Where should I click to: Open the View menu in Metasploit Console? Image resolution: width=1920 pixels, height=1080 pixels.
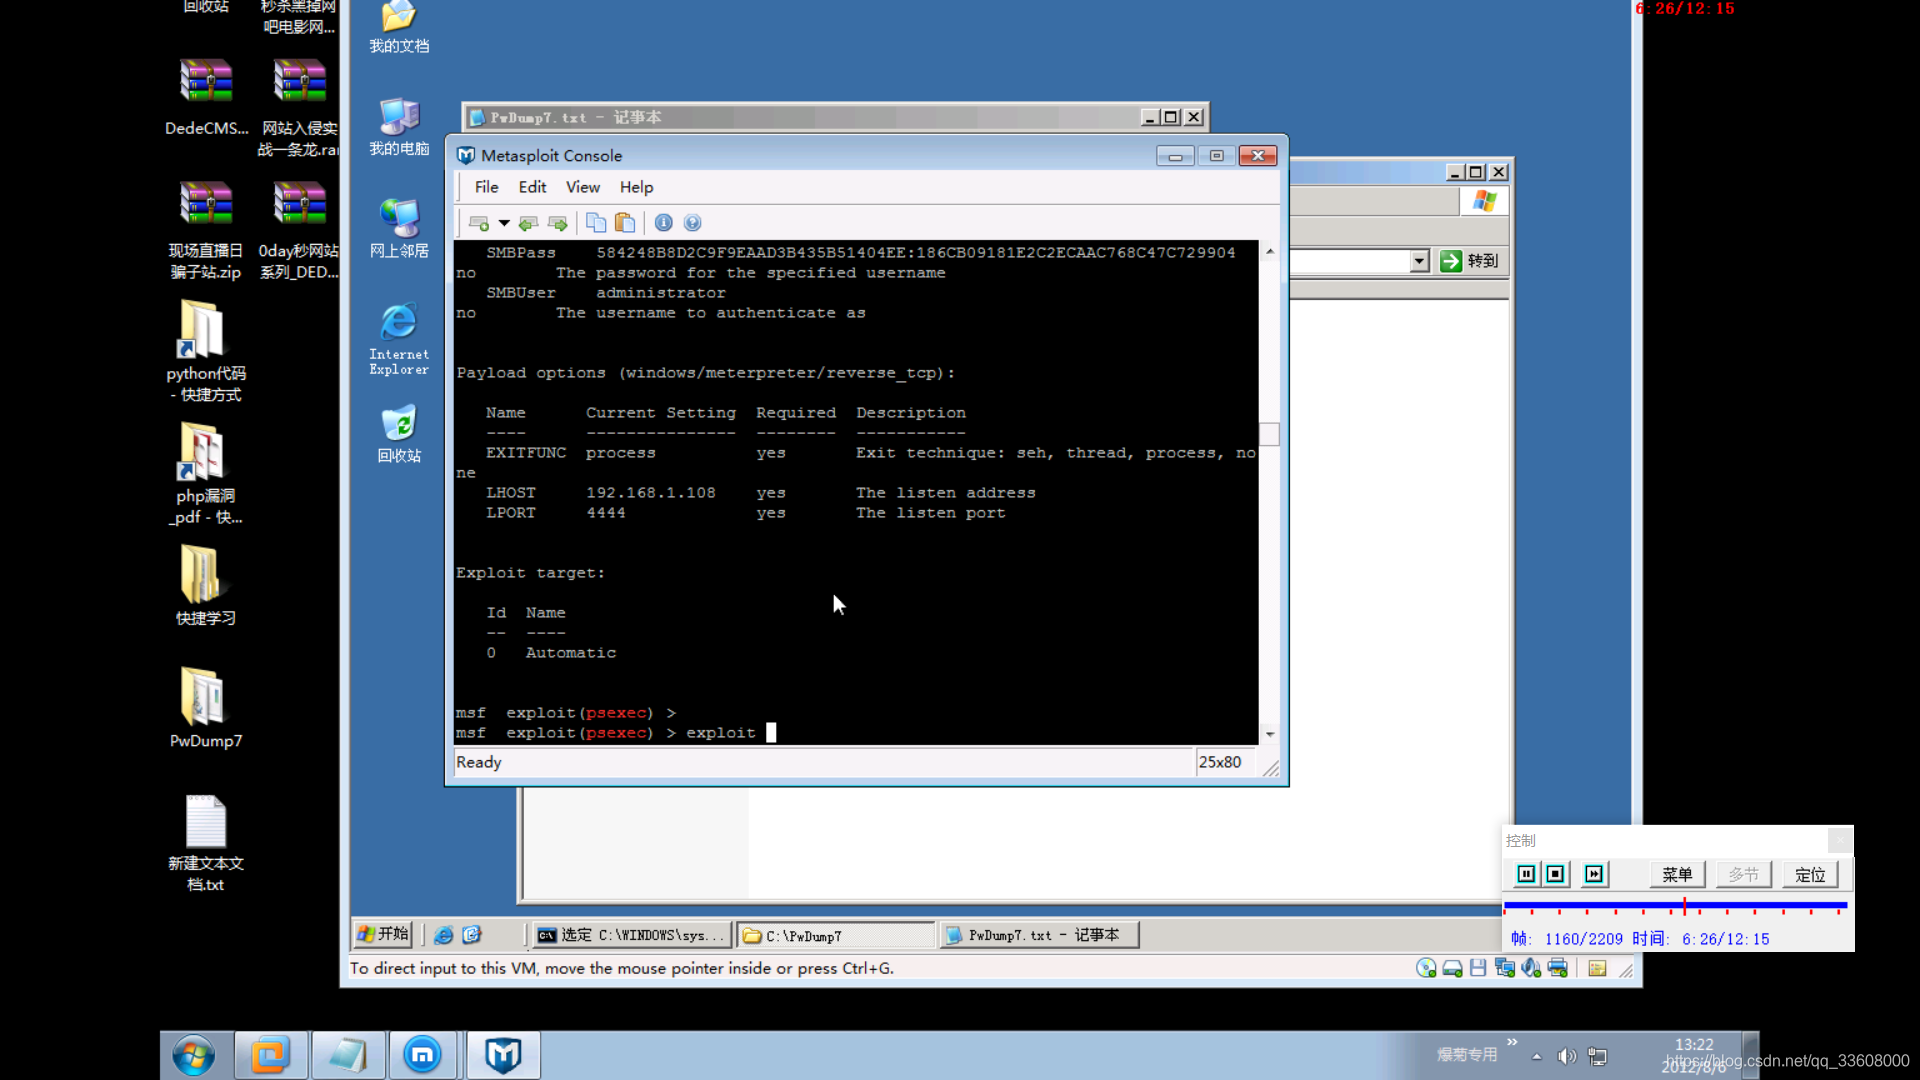[x=583, y=187]
